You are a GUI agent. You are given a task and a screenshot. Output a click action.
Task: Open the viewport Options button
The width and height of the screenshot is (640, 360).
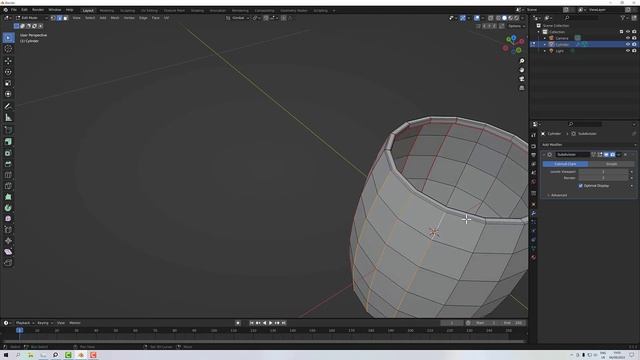click(516, 26)
